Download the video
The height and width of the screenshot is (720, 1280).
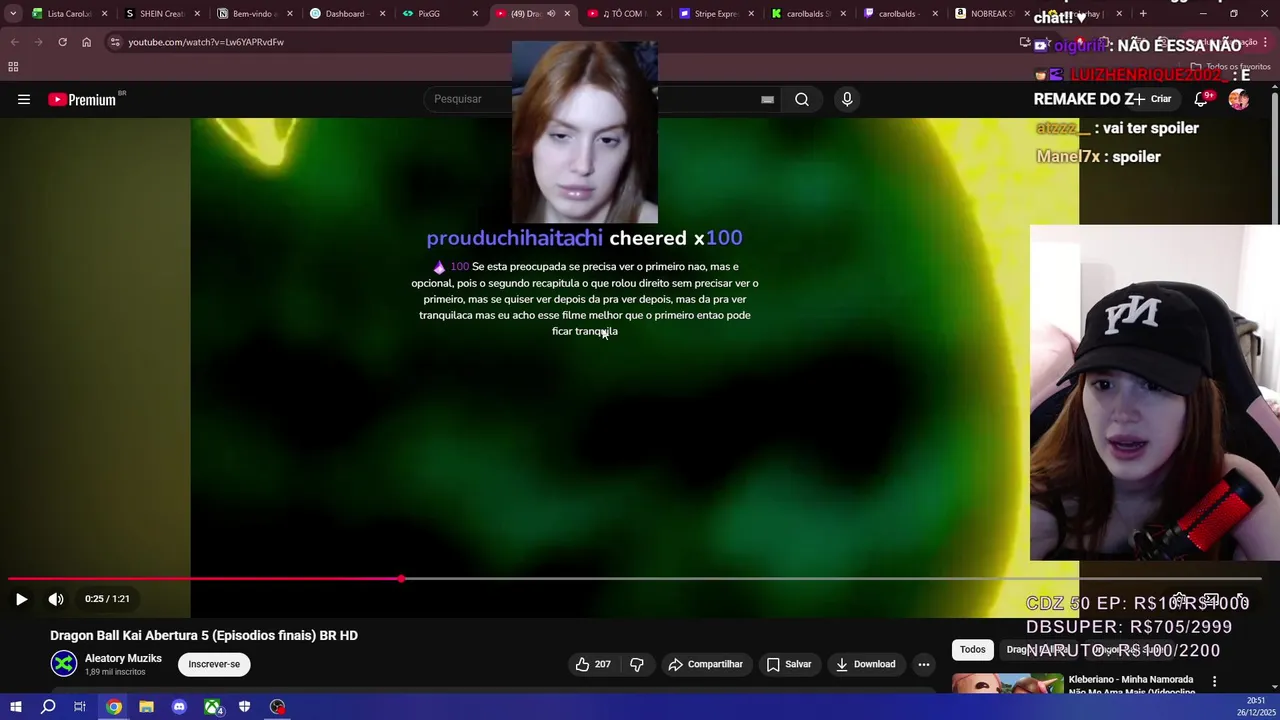coord(865,664)
